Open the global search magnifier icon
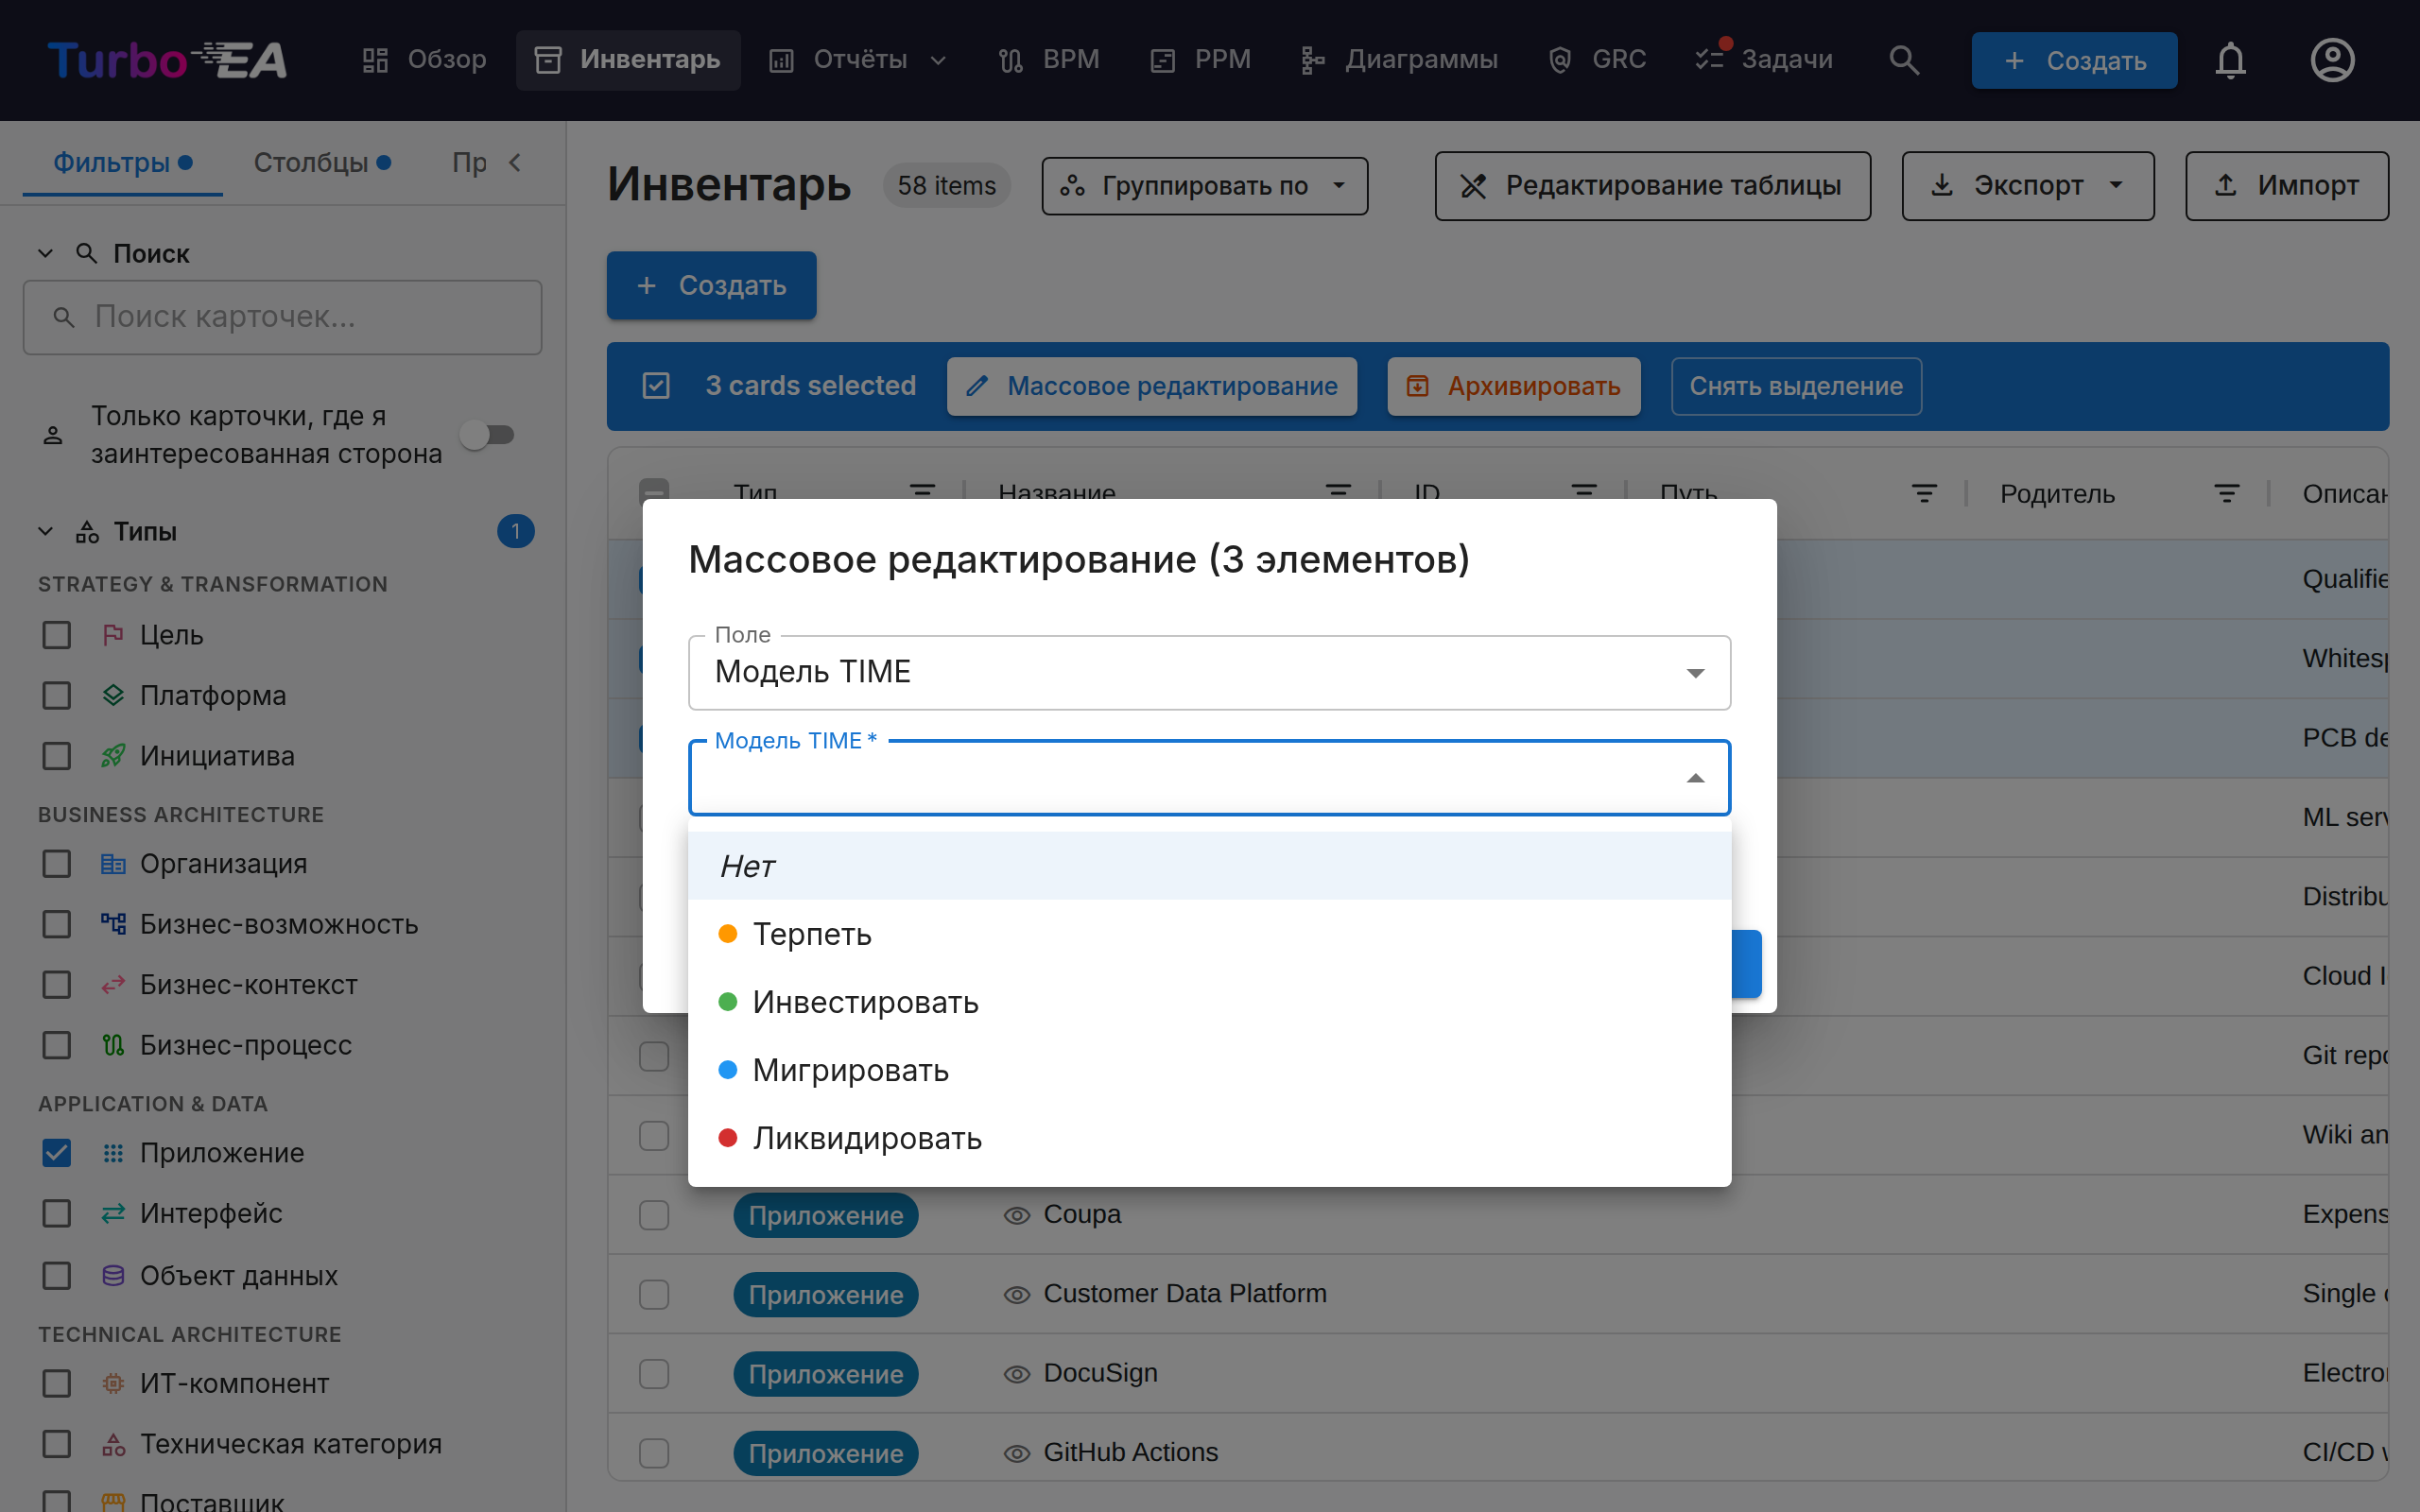This screenshot has width=2420, height=1512. pyautogui.click(x=1904, y=60)
